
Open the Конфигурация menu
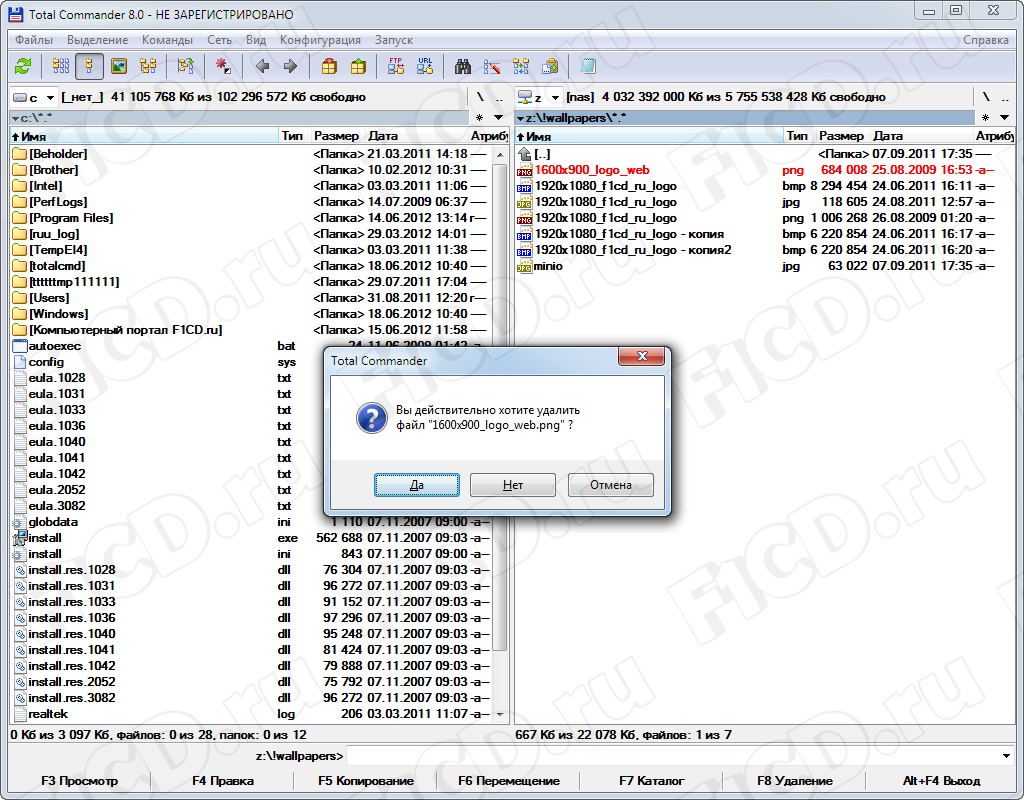pos(320,40)
